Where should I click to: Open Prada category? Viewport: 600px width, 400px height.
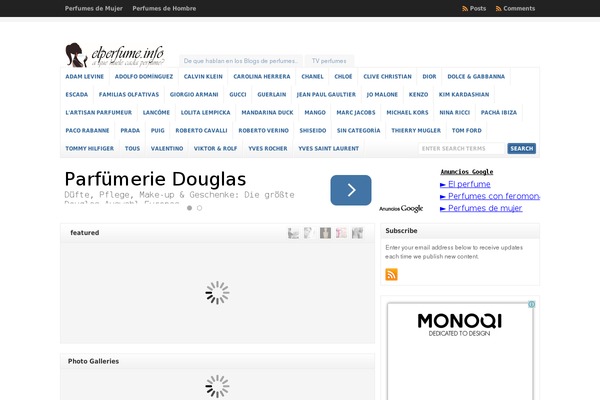[x=130, y=131]
